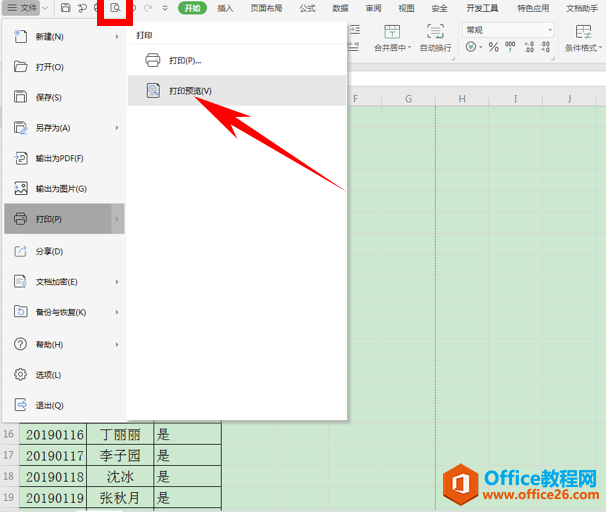Choose 输出为图片(G) from the file menu
Viewport: 606px width, 512px height.
[64, 189]
